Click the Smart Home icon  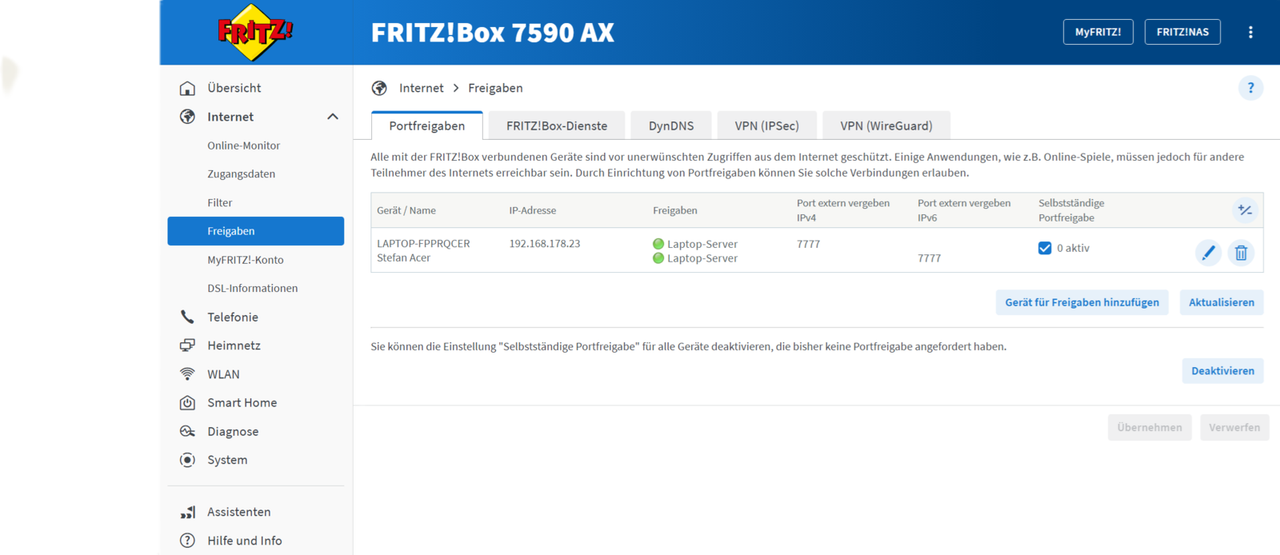click(187, 403)
